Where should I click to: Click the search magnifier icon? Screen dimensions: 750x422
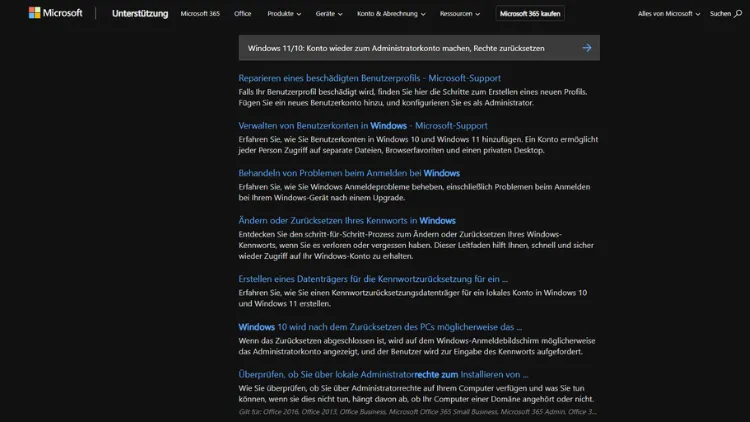pyautogui.click(x=738, y=13)
